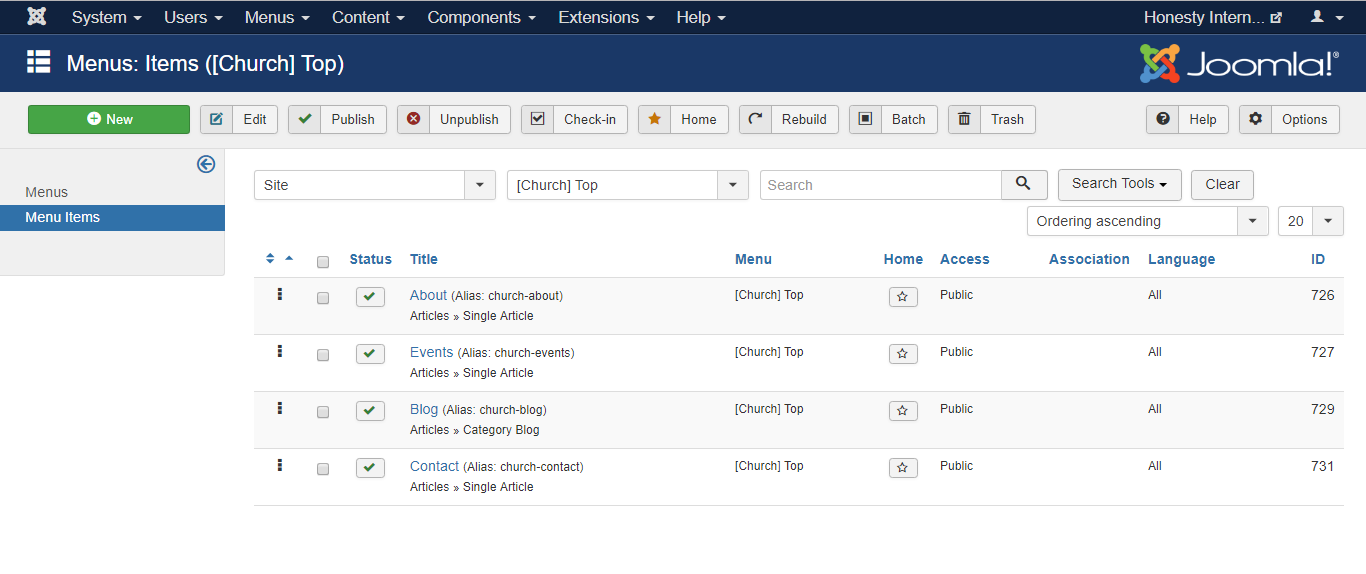Check the box for About menu item
The image size is (1366, 574).
tap(323, 298)
